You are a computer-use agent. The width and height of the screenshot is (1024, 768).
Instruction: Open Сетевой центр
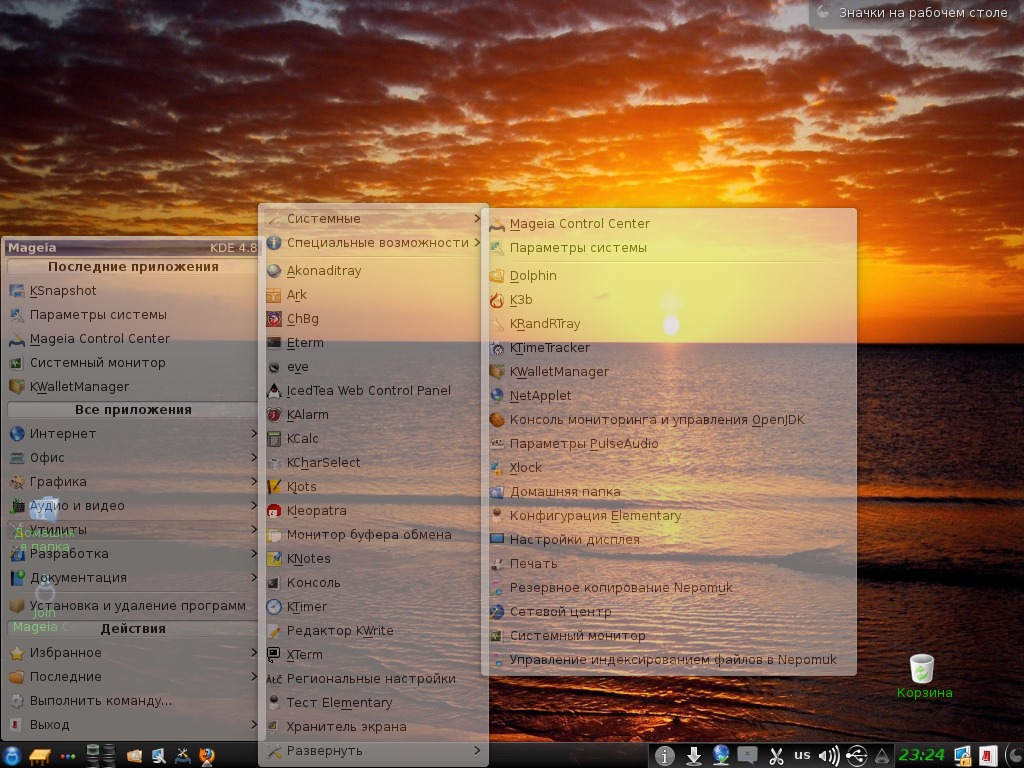[x=669, y=612]
